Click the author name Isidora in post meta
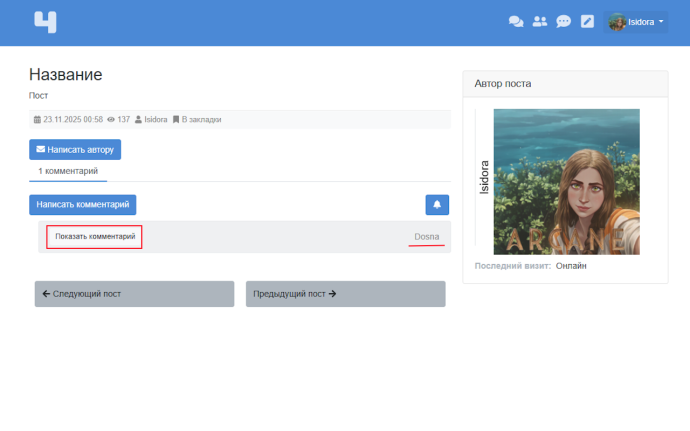690x431 pixels. [155, 119]
